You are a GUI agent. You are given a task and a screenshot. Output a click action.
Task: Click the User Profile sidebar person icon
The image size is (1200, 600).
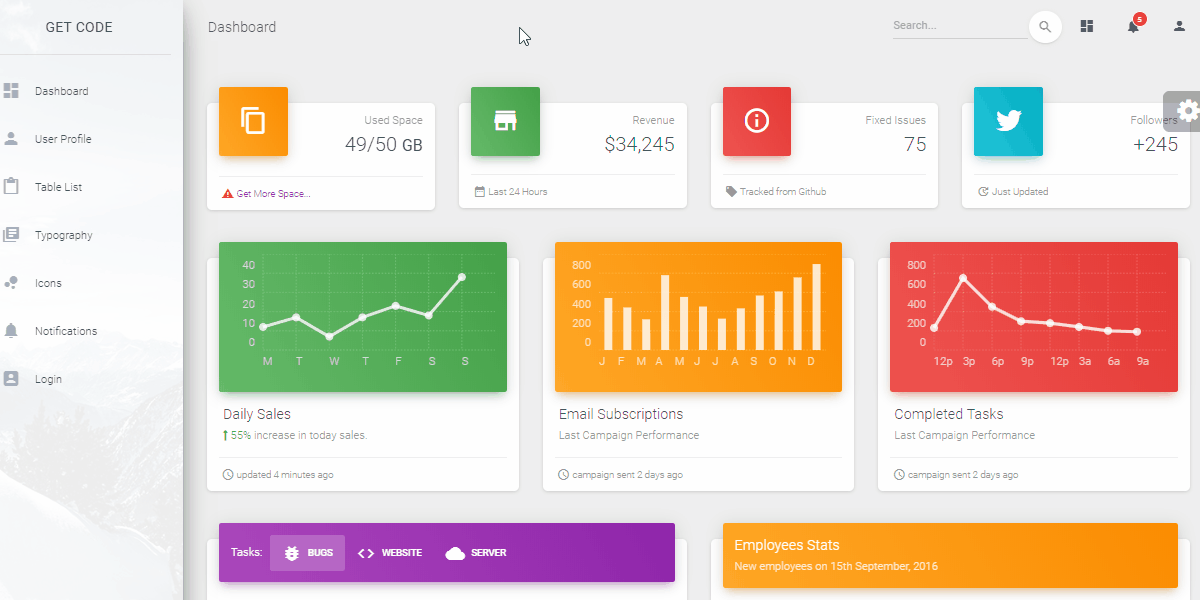[11, 139]
